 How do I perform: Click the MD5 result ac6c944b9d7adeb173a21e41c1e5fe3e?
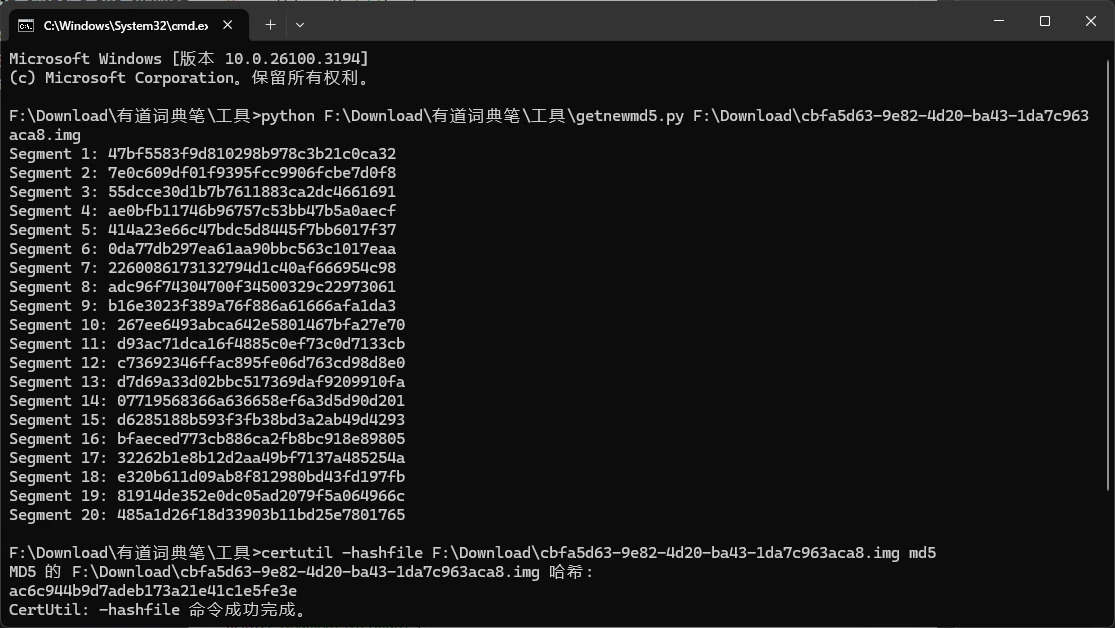pos(153,591)
